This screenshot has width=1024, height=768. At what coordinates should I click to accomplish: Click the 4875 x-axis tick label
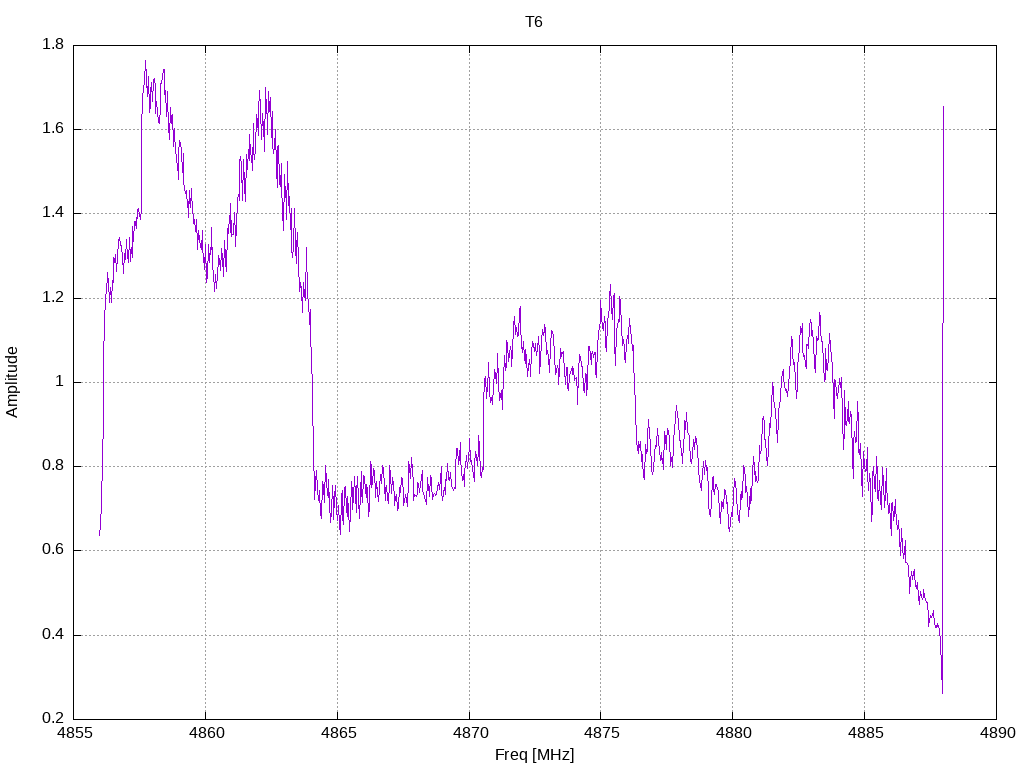pos(601,733)
